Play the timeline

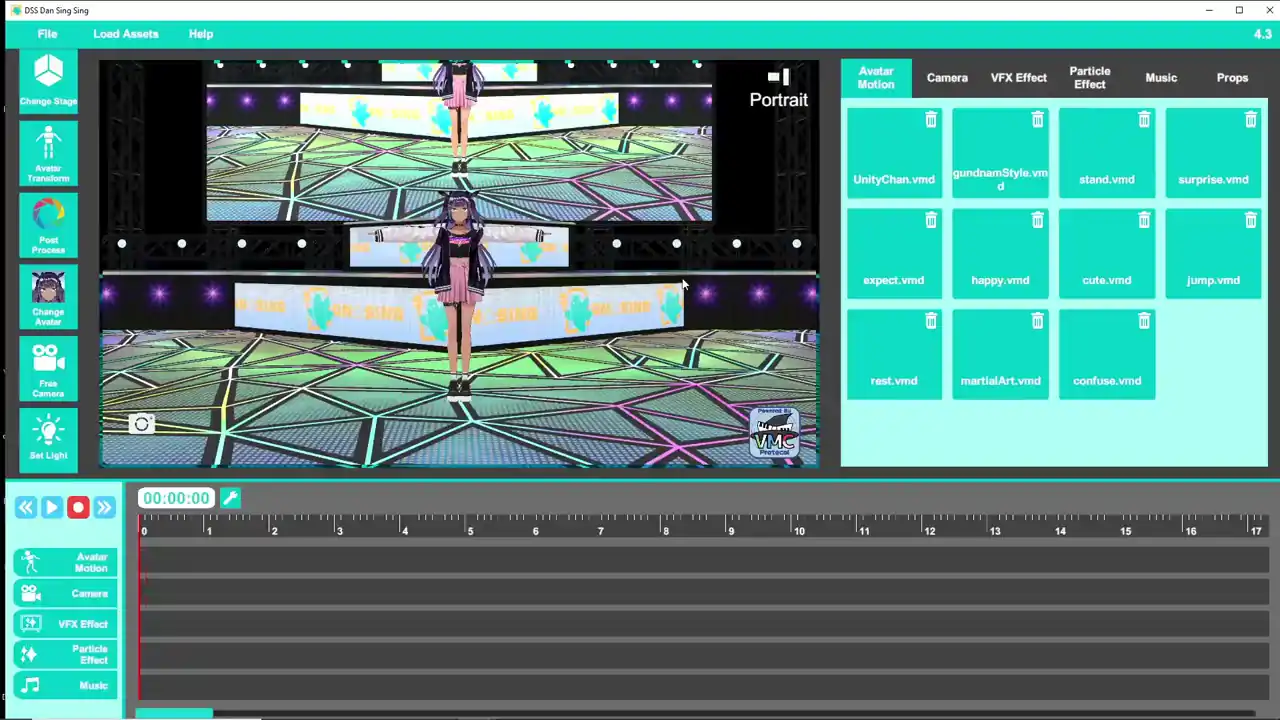(x=51, y=508)
